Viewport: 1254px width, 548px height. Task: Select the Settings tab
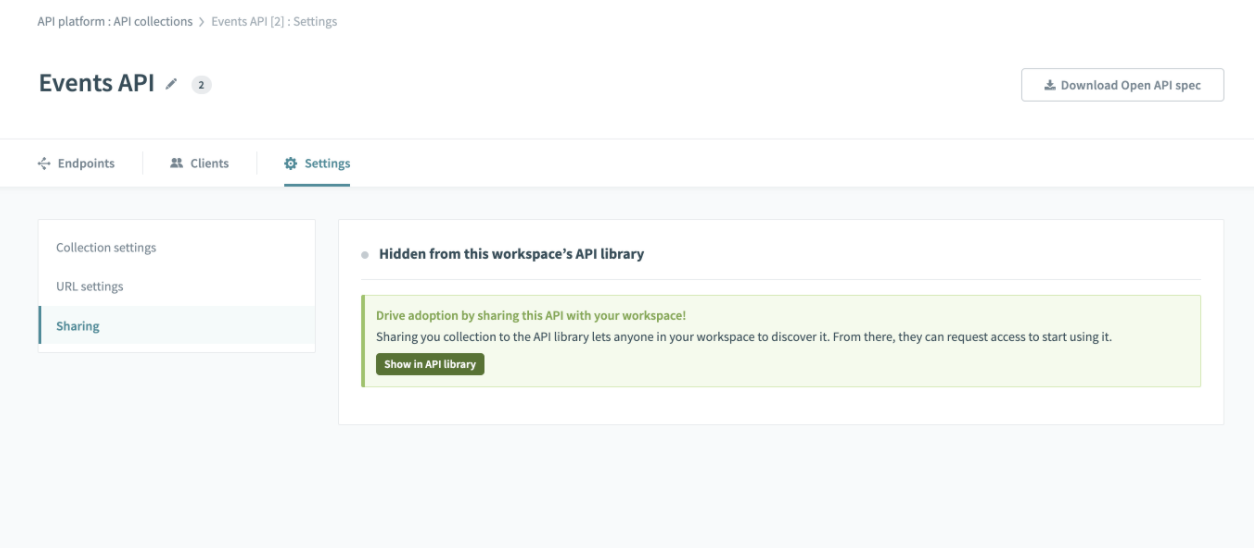click(x=317, y=163)
